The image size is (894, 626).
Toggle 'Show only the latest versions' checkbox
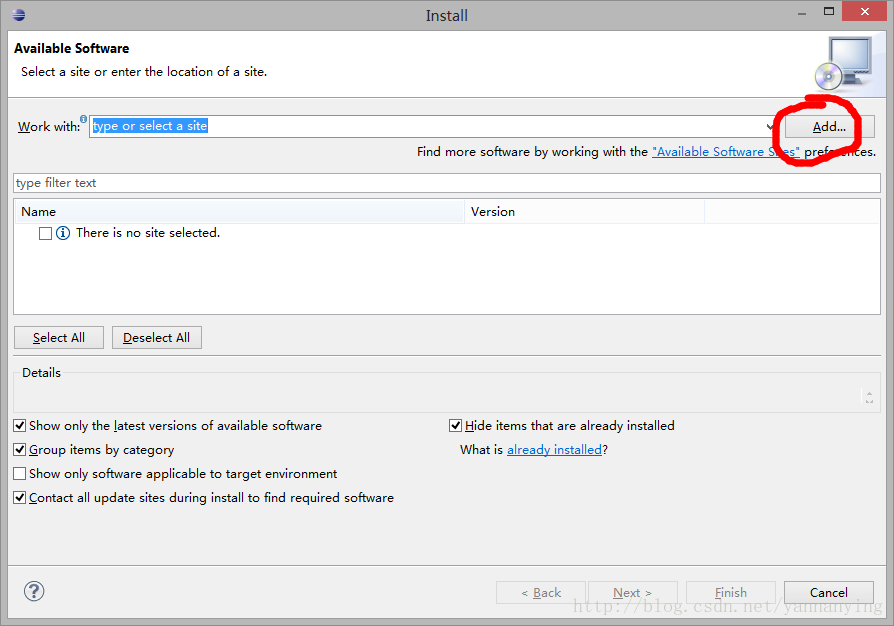(20, 425)
